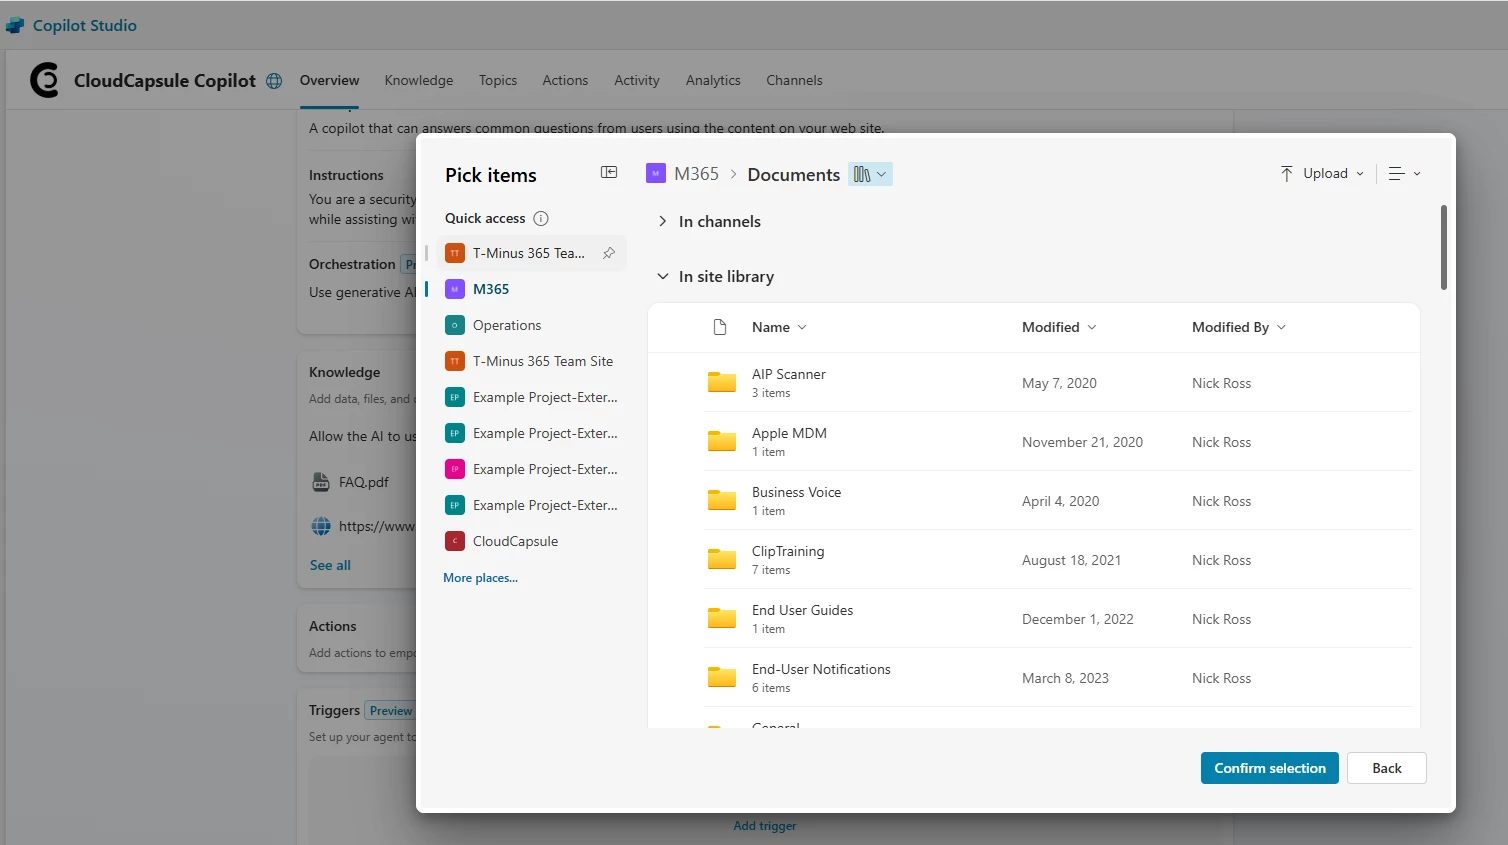This screenshot has width=1508, height=845.
Task: Open the Business Voice folder name
Action: pos(796,492)
